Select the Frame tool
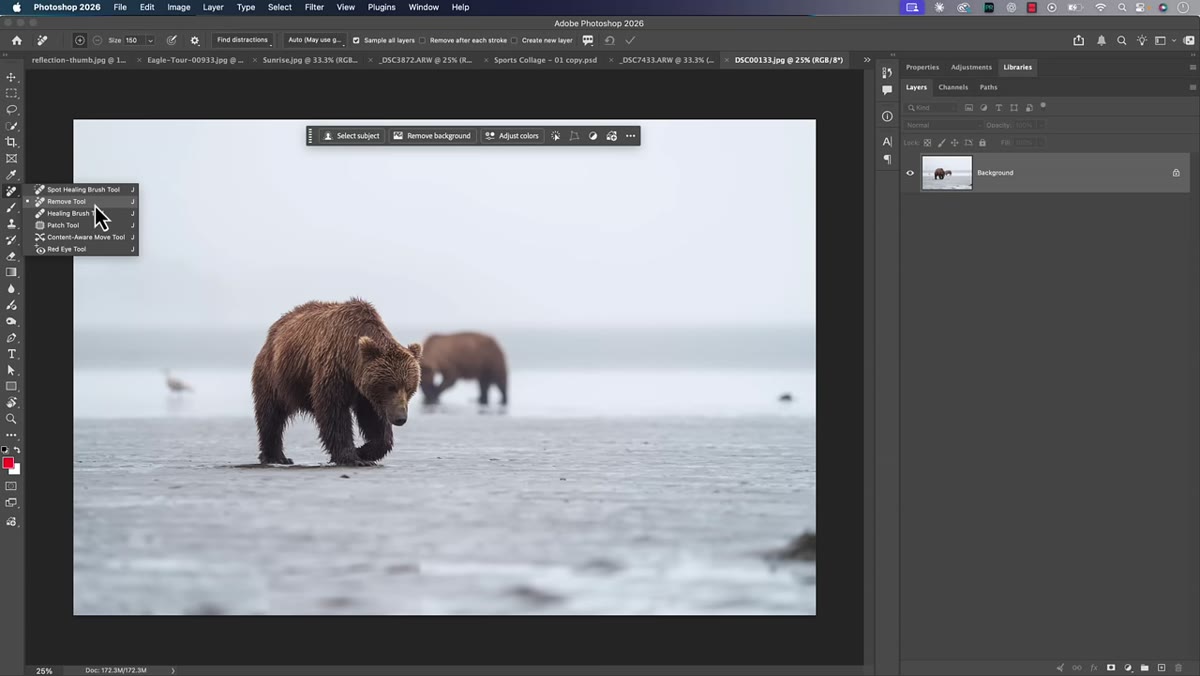This screenshot has height=676, width=1200. click(12, 158)
